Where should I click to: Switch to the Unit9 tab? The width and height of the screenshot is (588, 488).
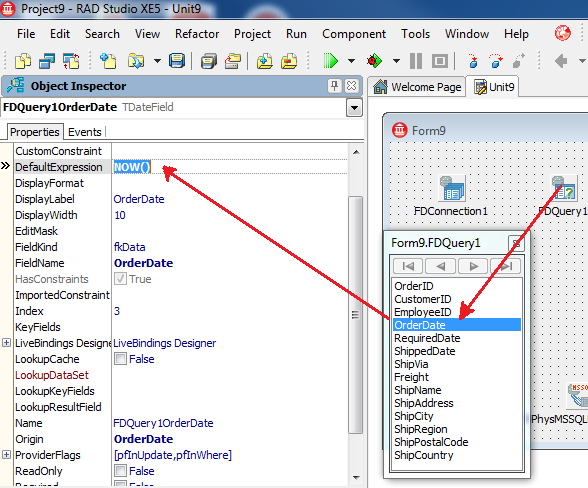494,87
